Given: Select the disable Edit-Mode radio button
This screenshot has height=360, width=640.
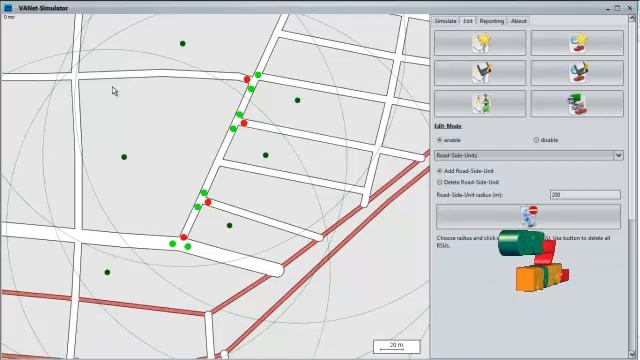Looking at the screenshot, I should point(536,140).
